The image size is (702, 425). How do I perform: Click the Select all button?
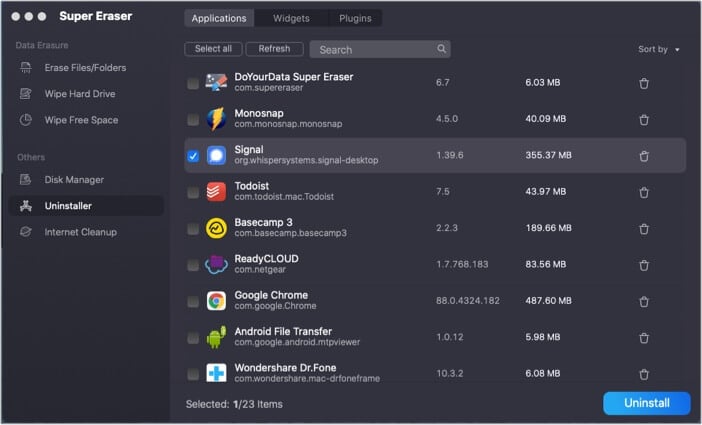[213, 49]
